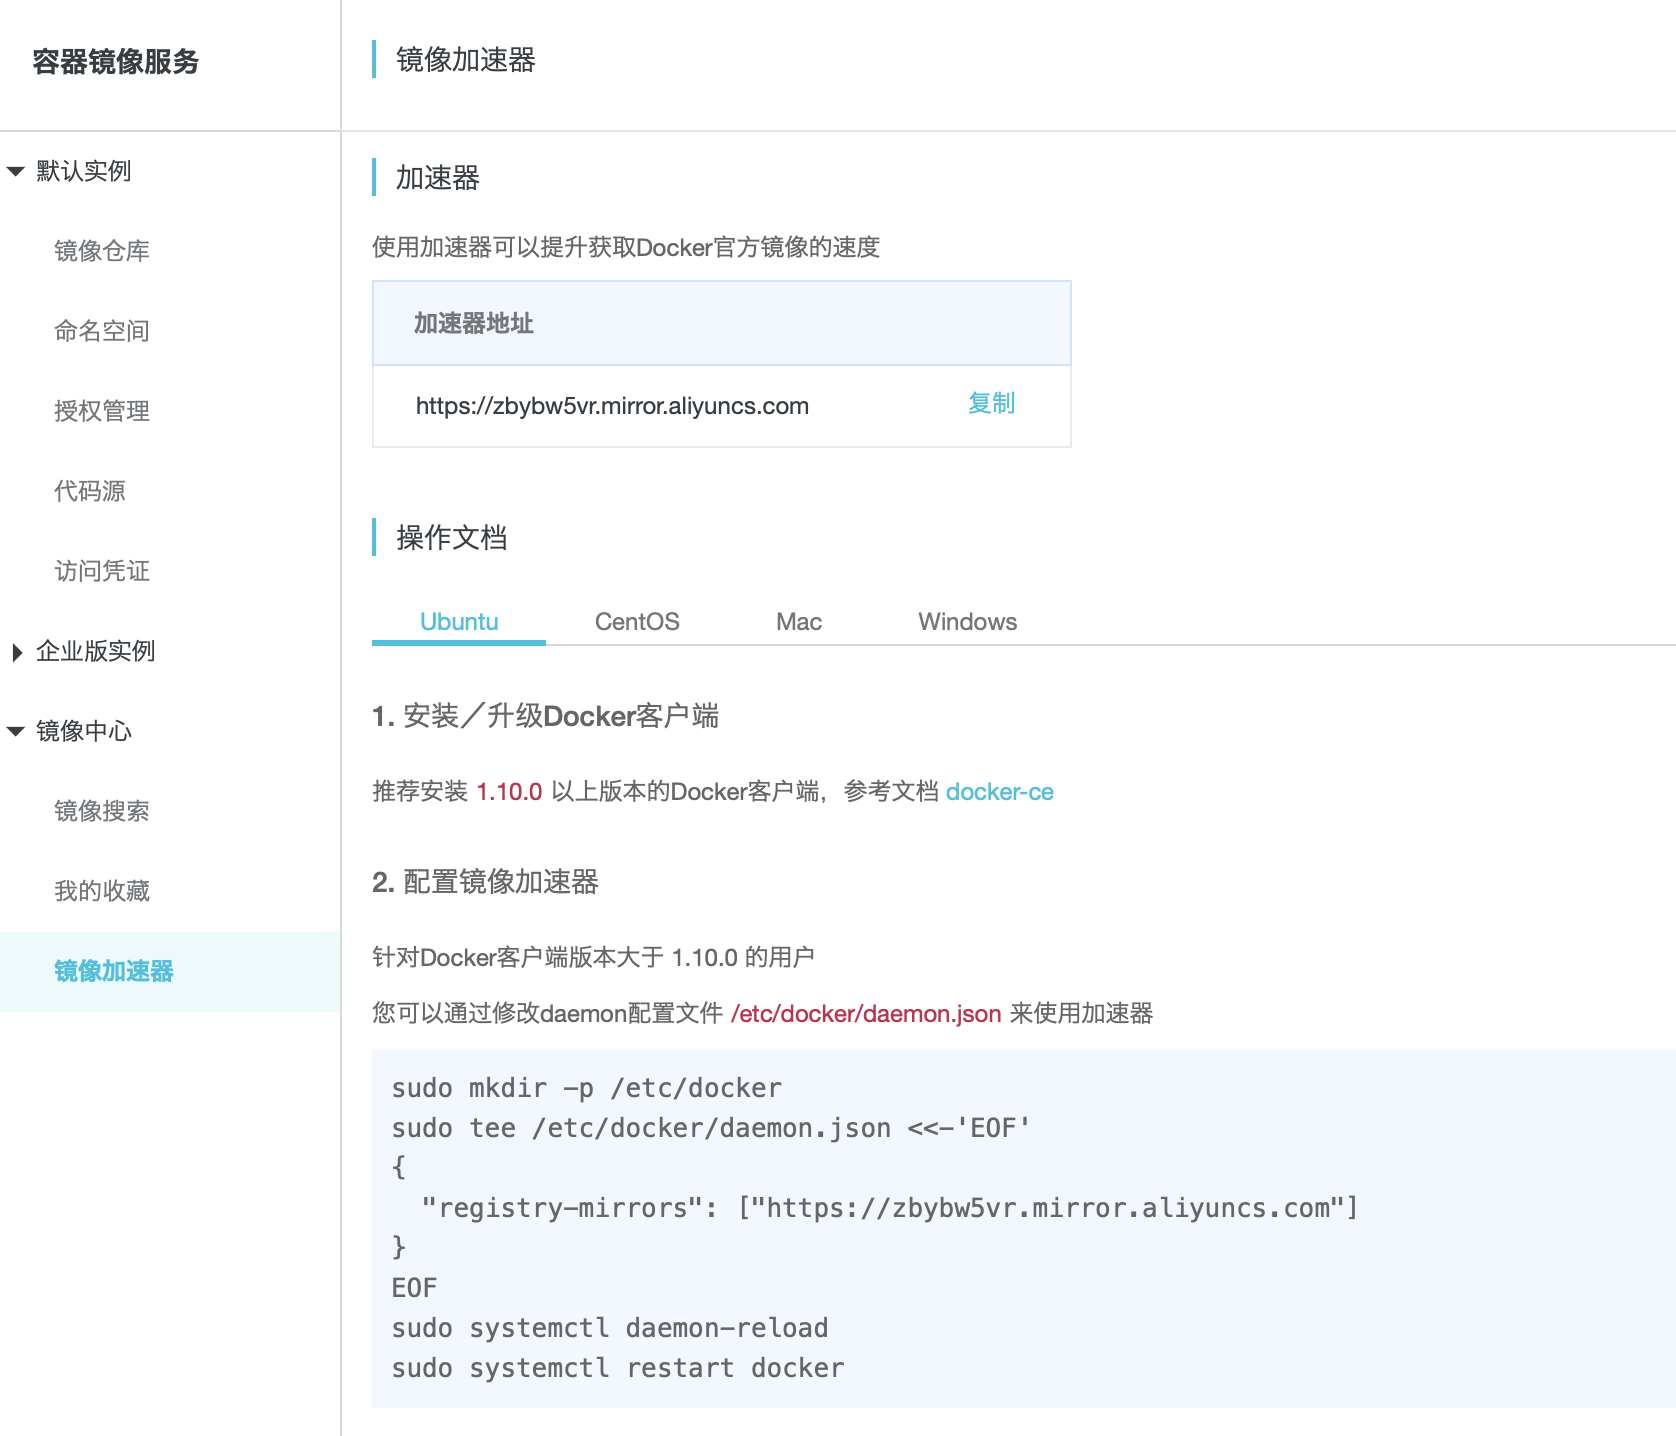Viewport: 1676px width, 1436px height.
Task: Click 复制 to copy accelerator address
Action: point(991,403)
